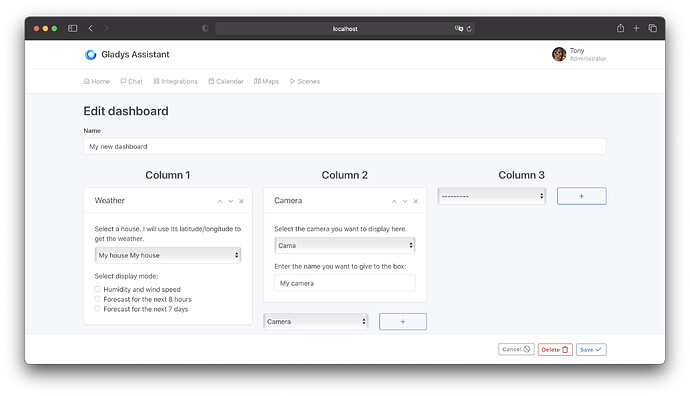Open the Column 3 box type dropdown
Image resolution: width=690 pixels, height=396 pixels.
point(492,196)
